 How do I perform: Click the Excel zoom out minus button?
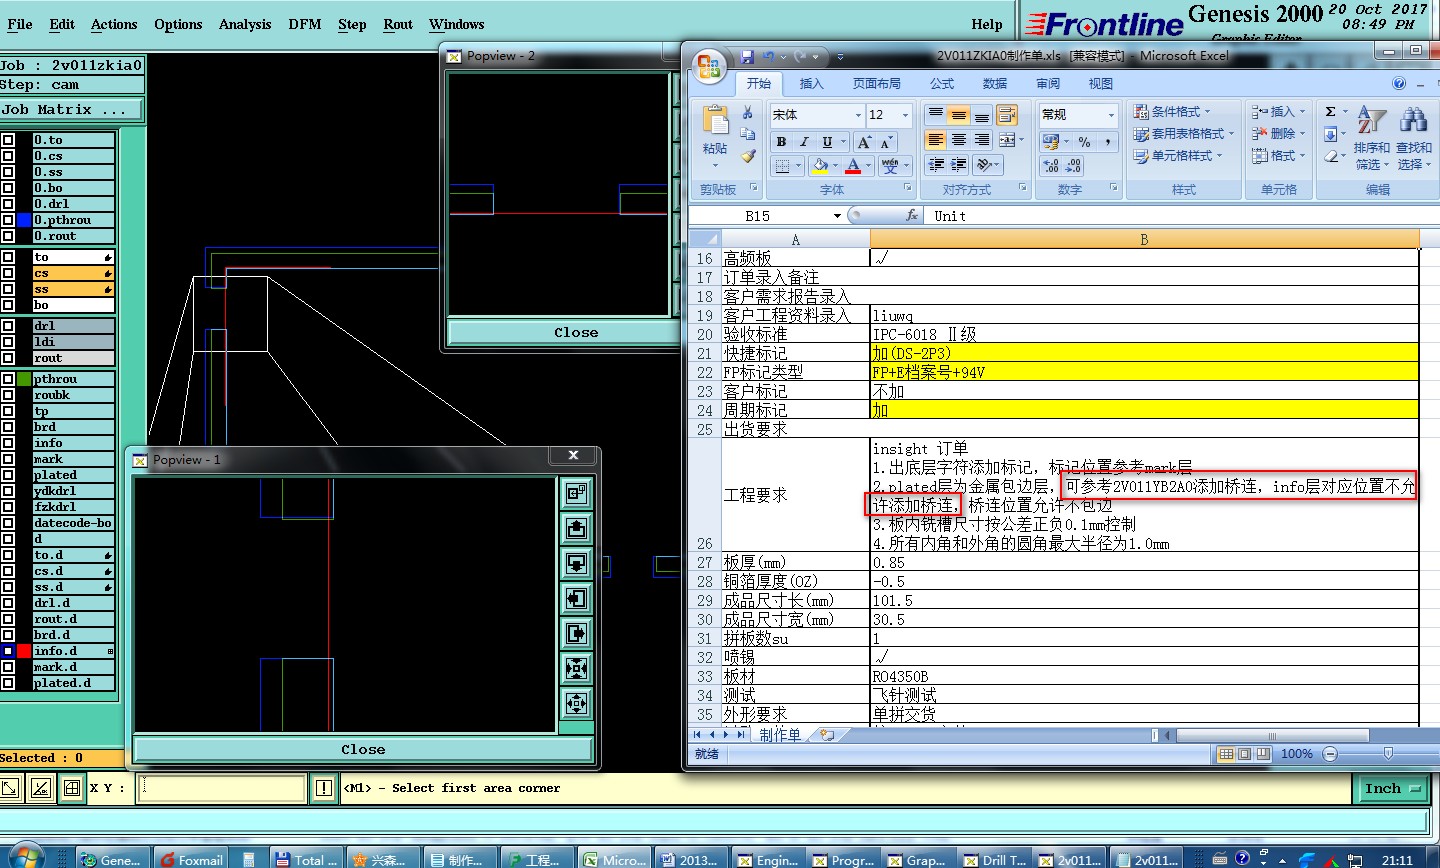coord(1330,754)
